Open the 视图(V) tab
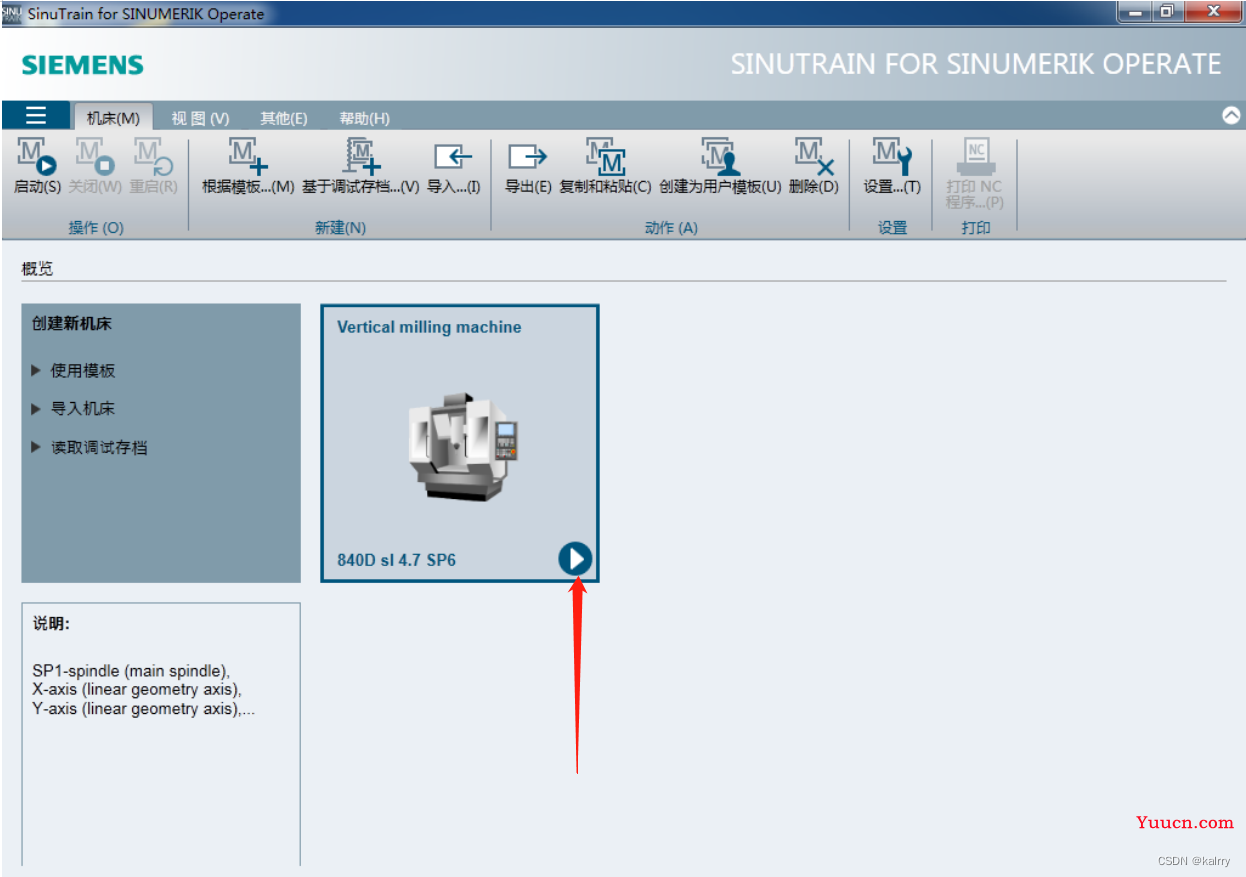 (200, 118)
